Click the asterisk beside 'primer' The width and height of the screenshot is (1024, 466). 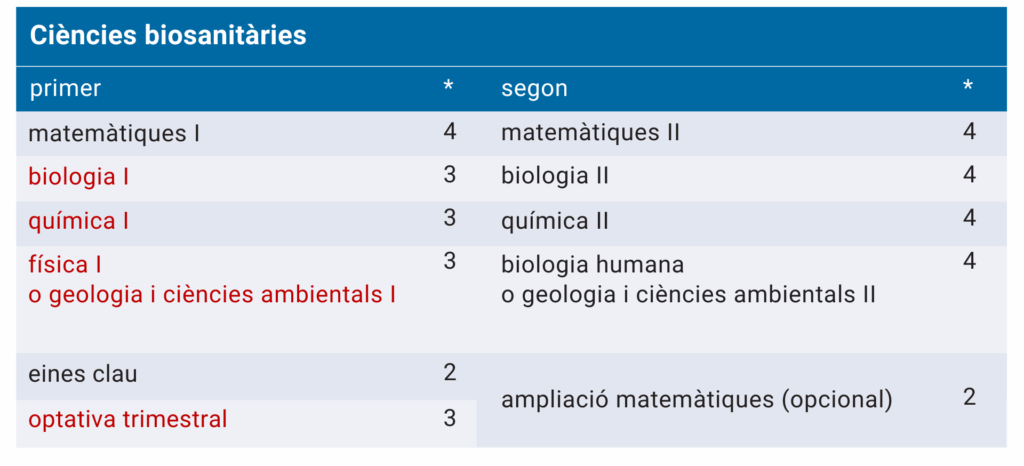pyautogui.click(x=449, y=88)
